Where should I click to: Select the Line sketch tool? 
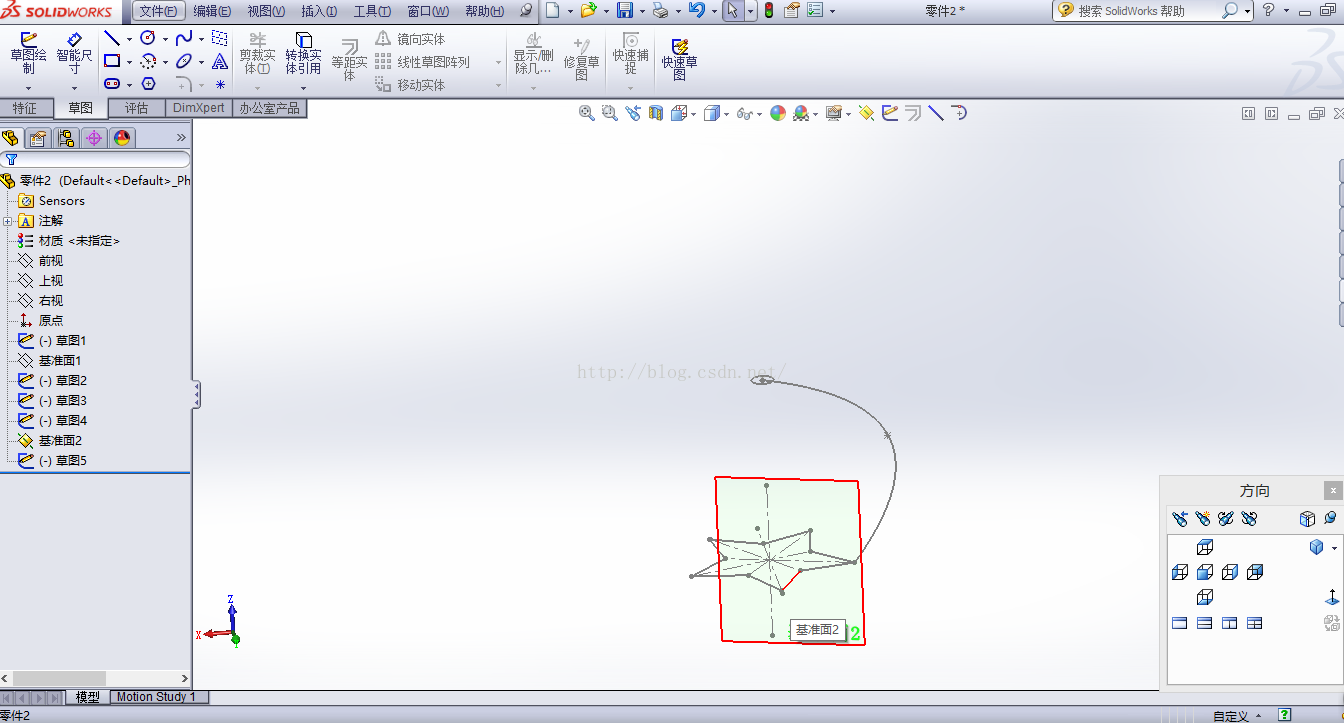pos(112,38)
